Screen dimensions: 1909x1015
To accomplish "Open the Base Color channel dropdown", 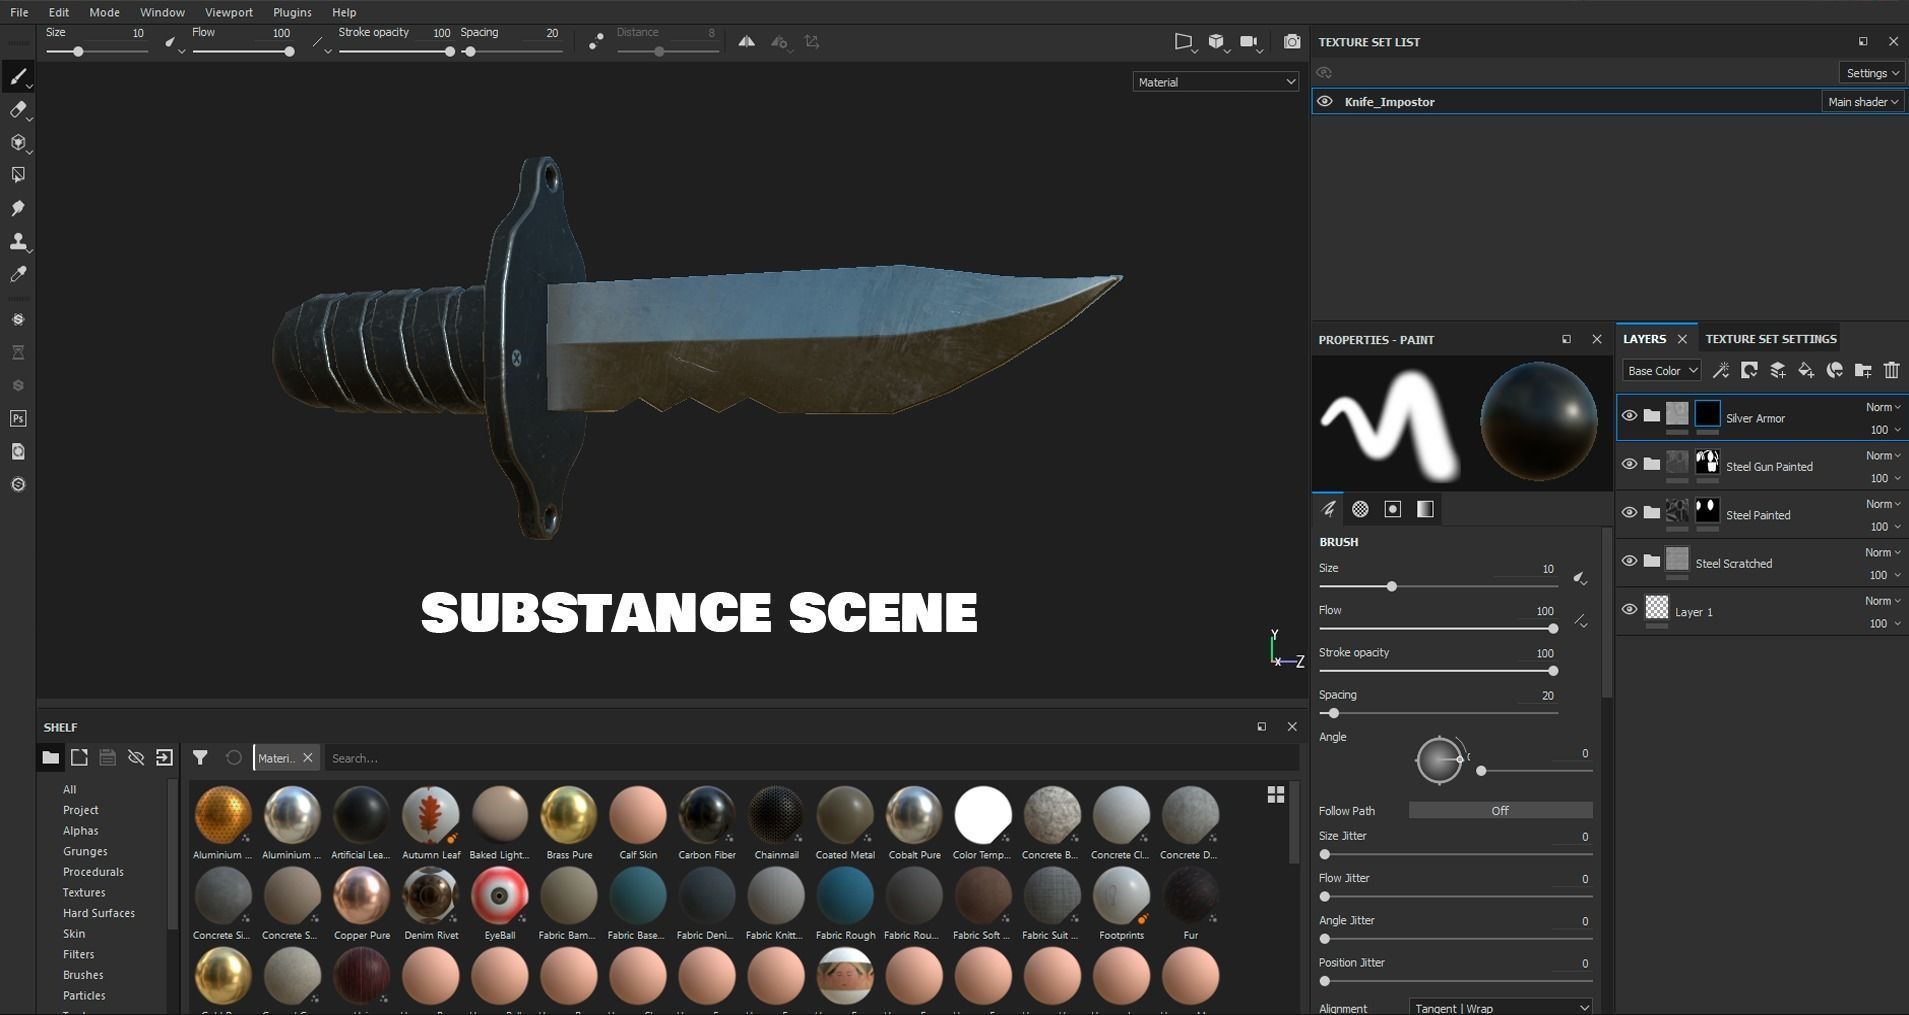I will coord(1661,371).
